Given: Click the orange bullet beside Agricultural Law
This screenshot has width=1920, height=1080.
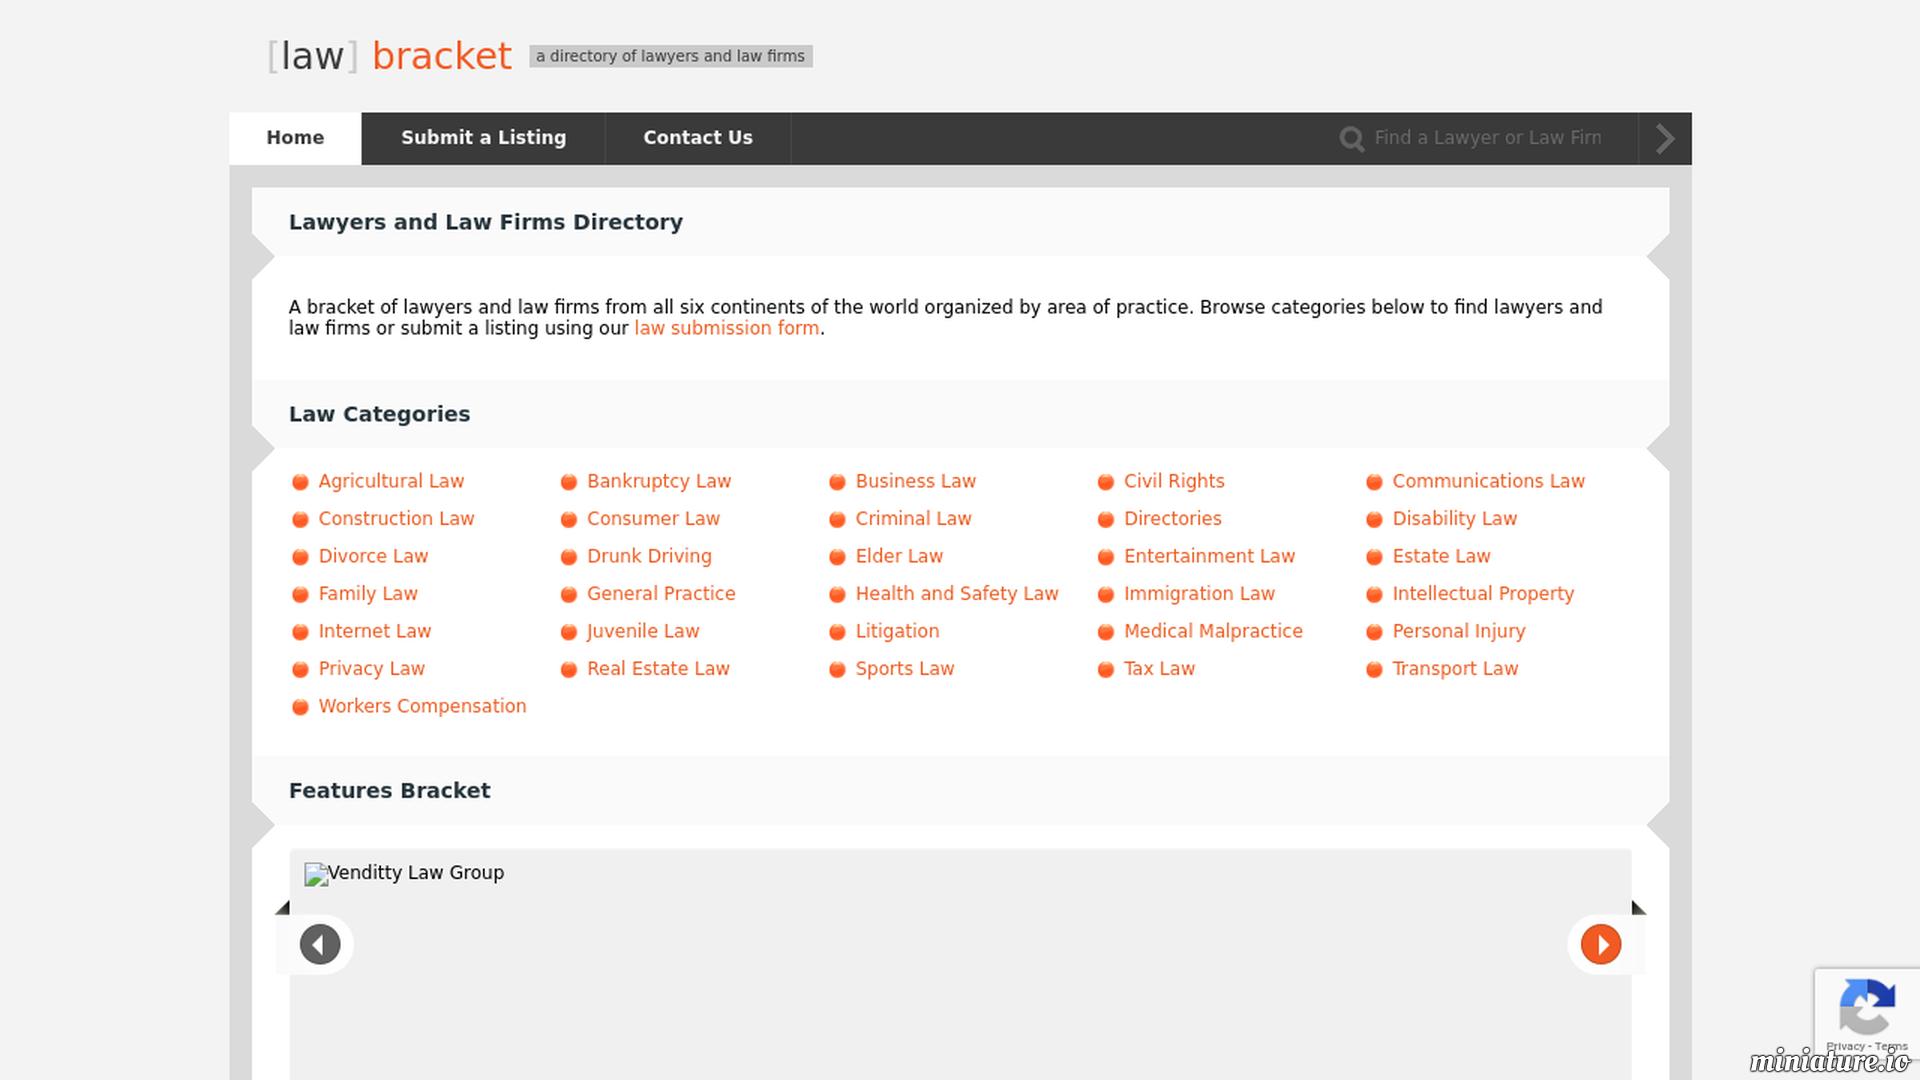Looking at the screenshot, I should (x=300, y=482).
